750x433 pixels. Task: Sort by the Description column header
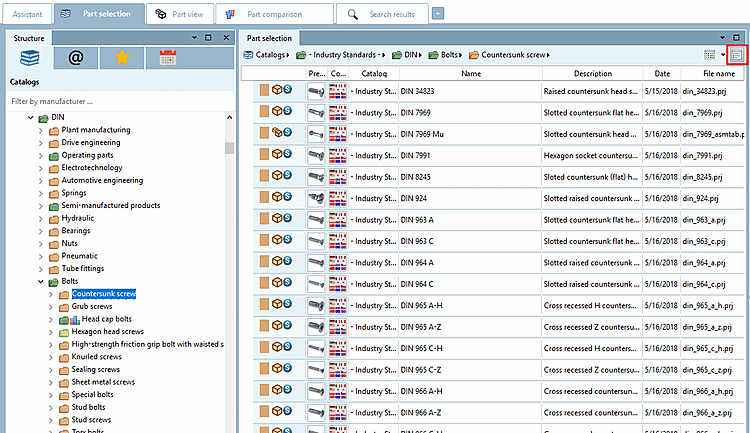[x=593, y=74]
